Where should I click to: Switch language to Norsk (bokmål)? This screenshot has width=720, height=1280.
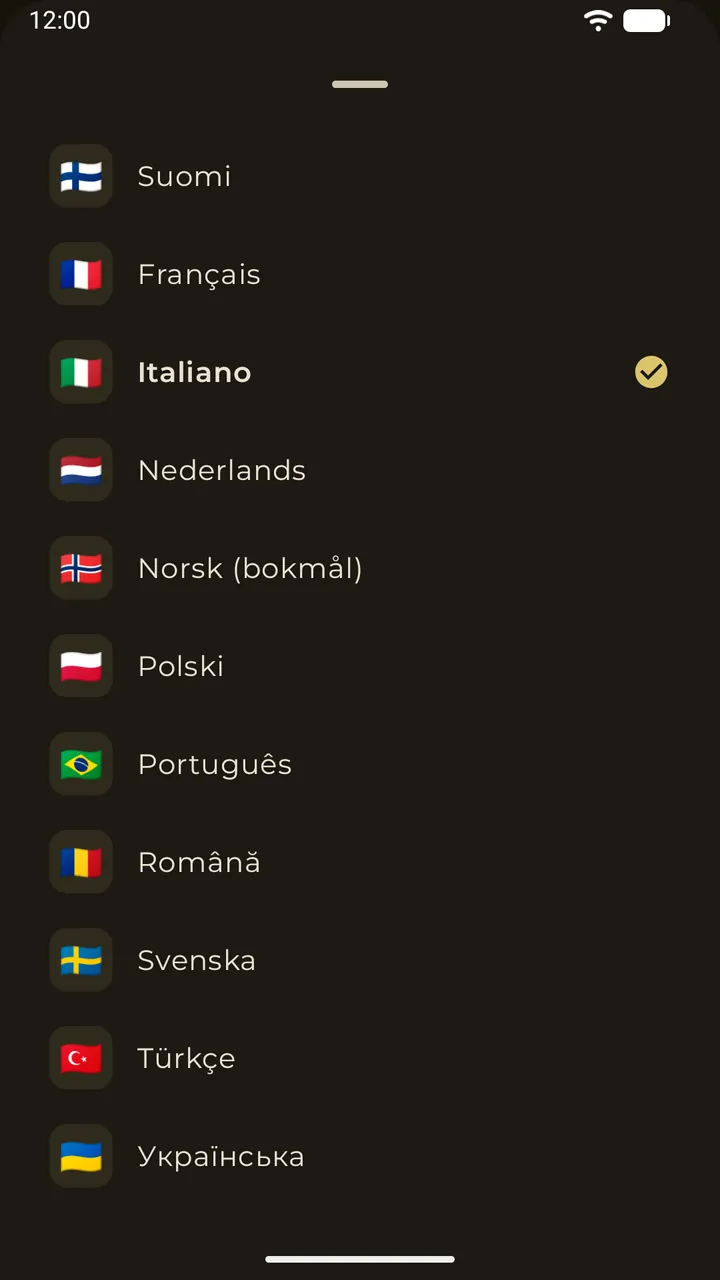360,568
